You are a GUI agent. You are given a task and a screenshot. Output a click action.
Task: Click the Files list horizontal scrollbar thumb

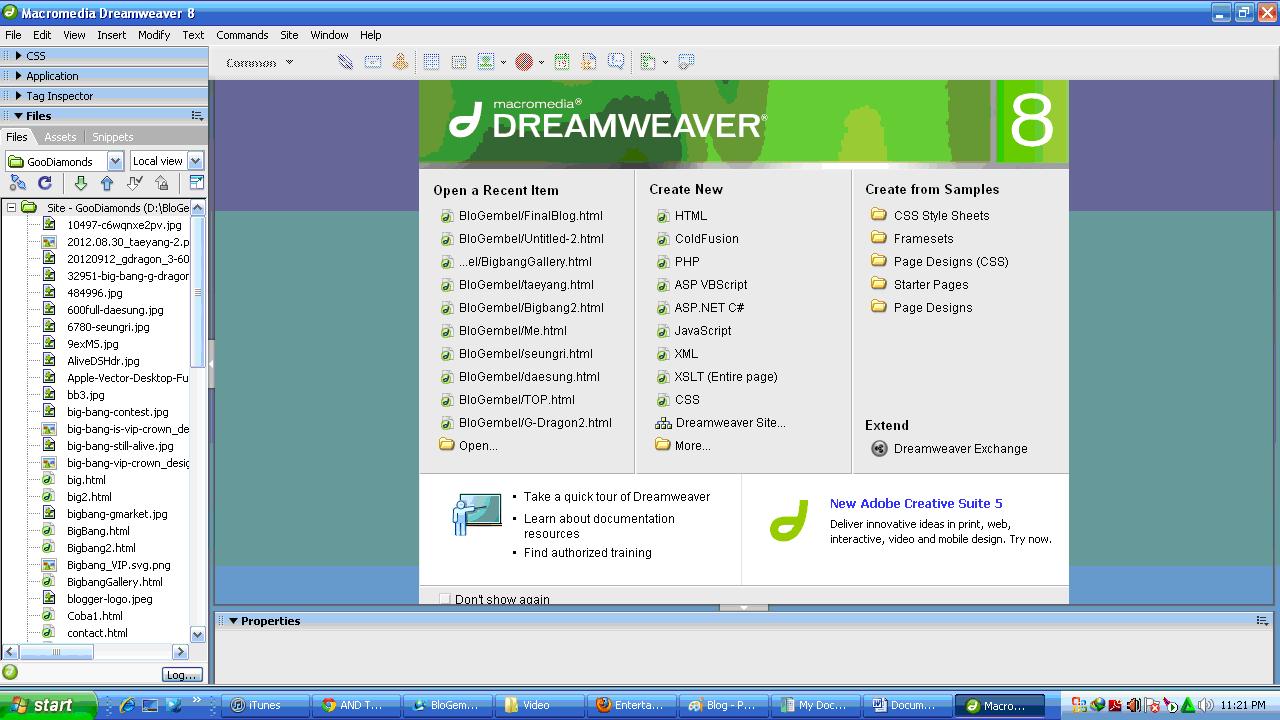click(57, 652)
